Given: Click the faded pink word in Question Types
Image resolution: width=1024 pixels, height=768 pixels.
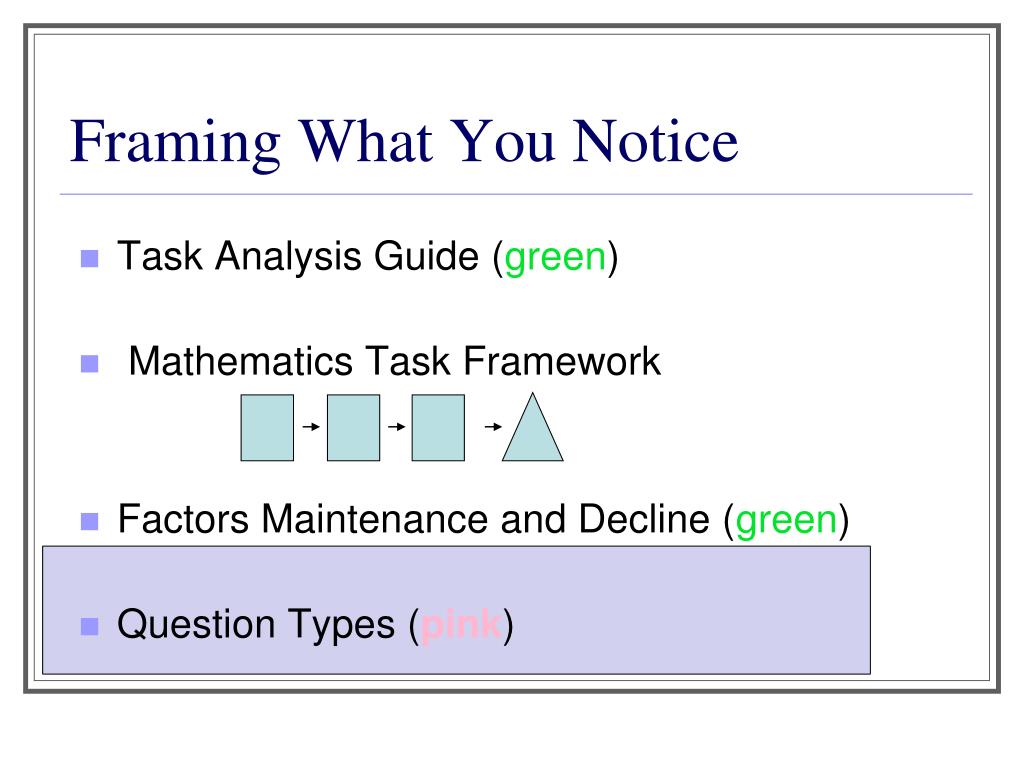Looking at the screenshot, I should click(461, 625).
